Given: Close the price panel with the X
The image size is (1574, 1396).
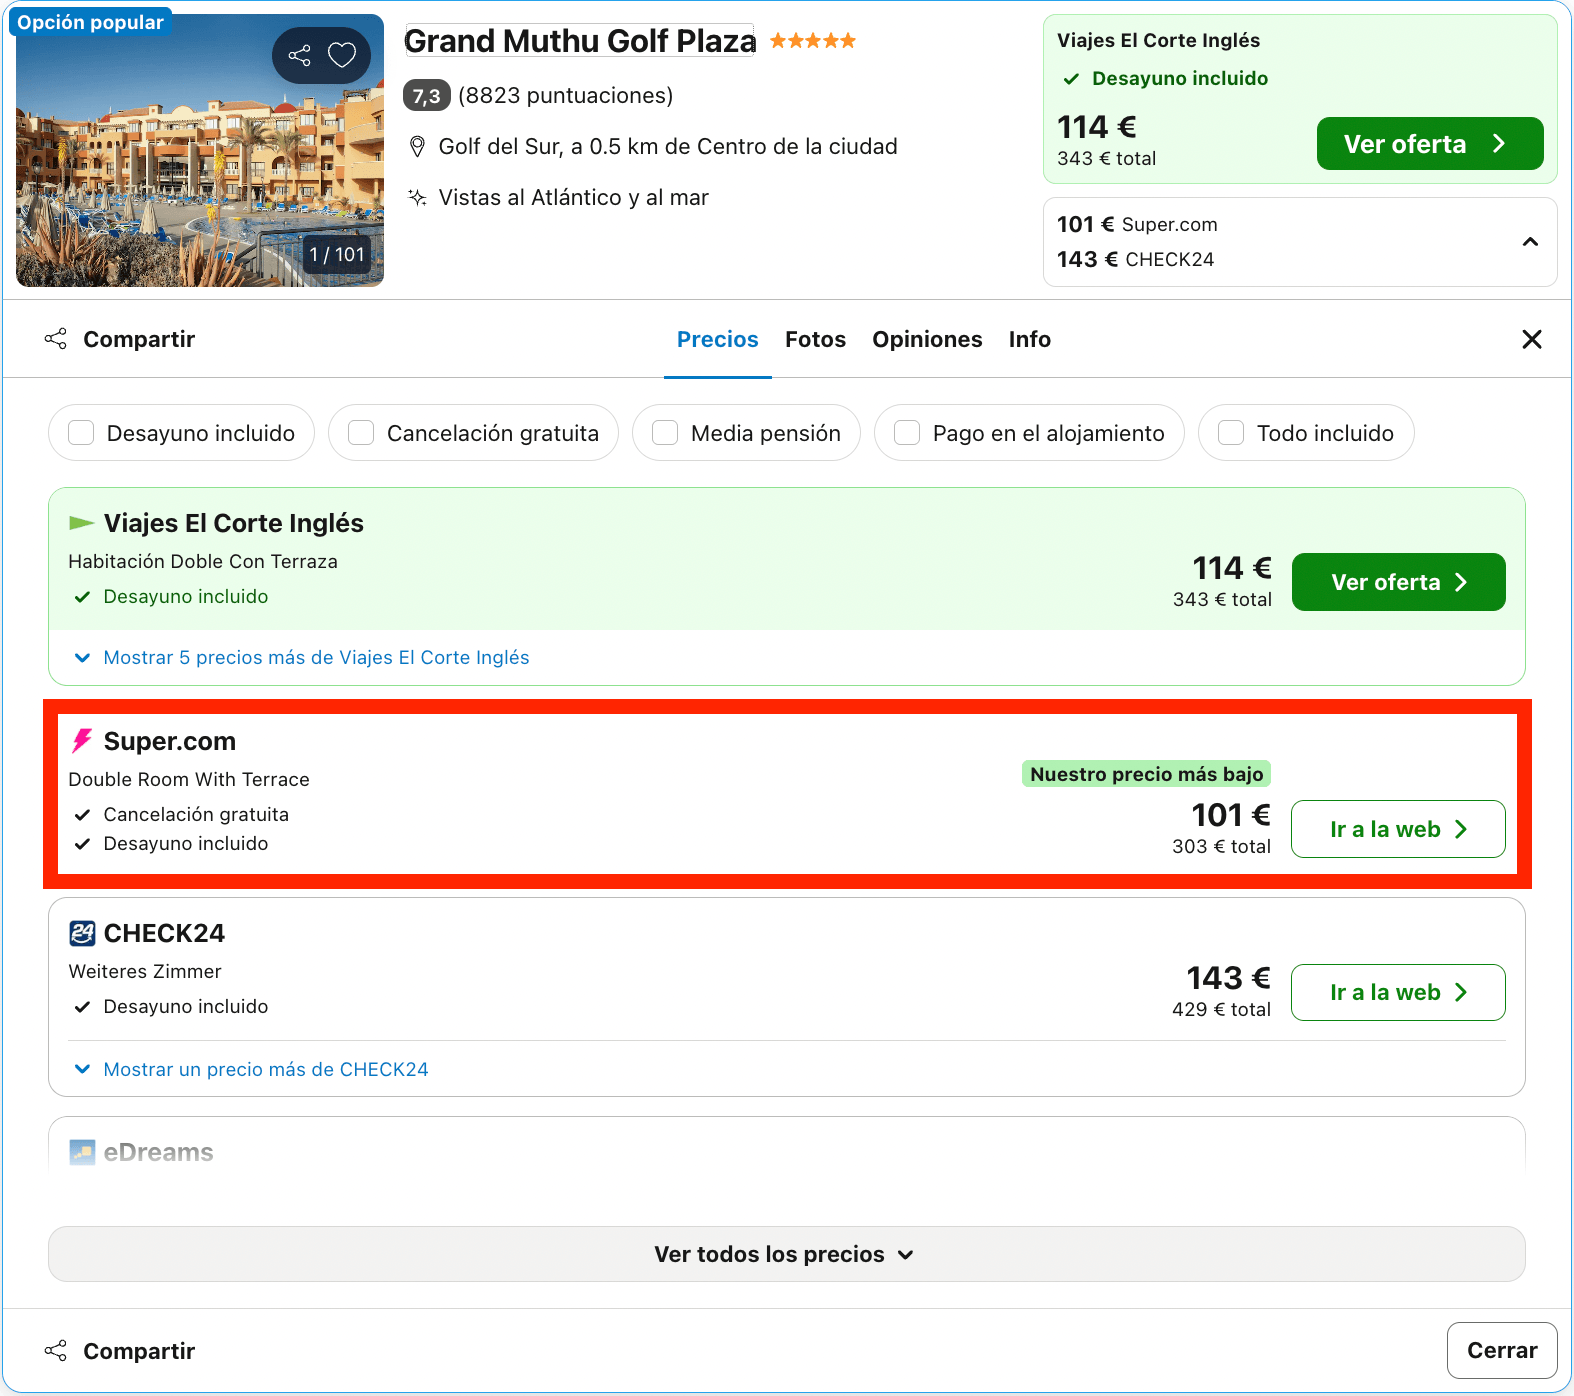Looking at the screenshot, I should tap(1531, 339).
